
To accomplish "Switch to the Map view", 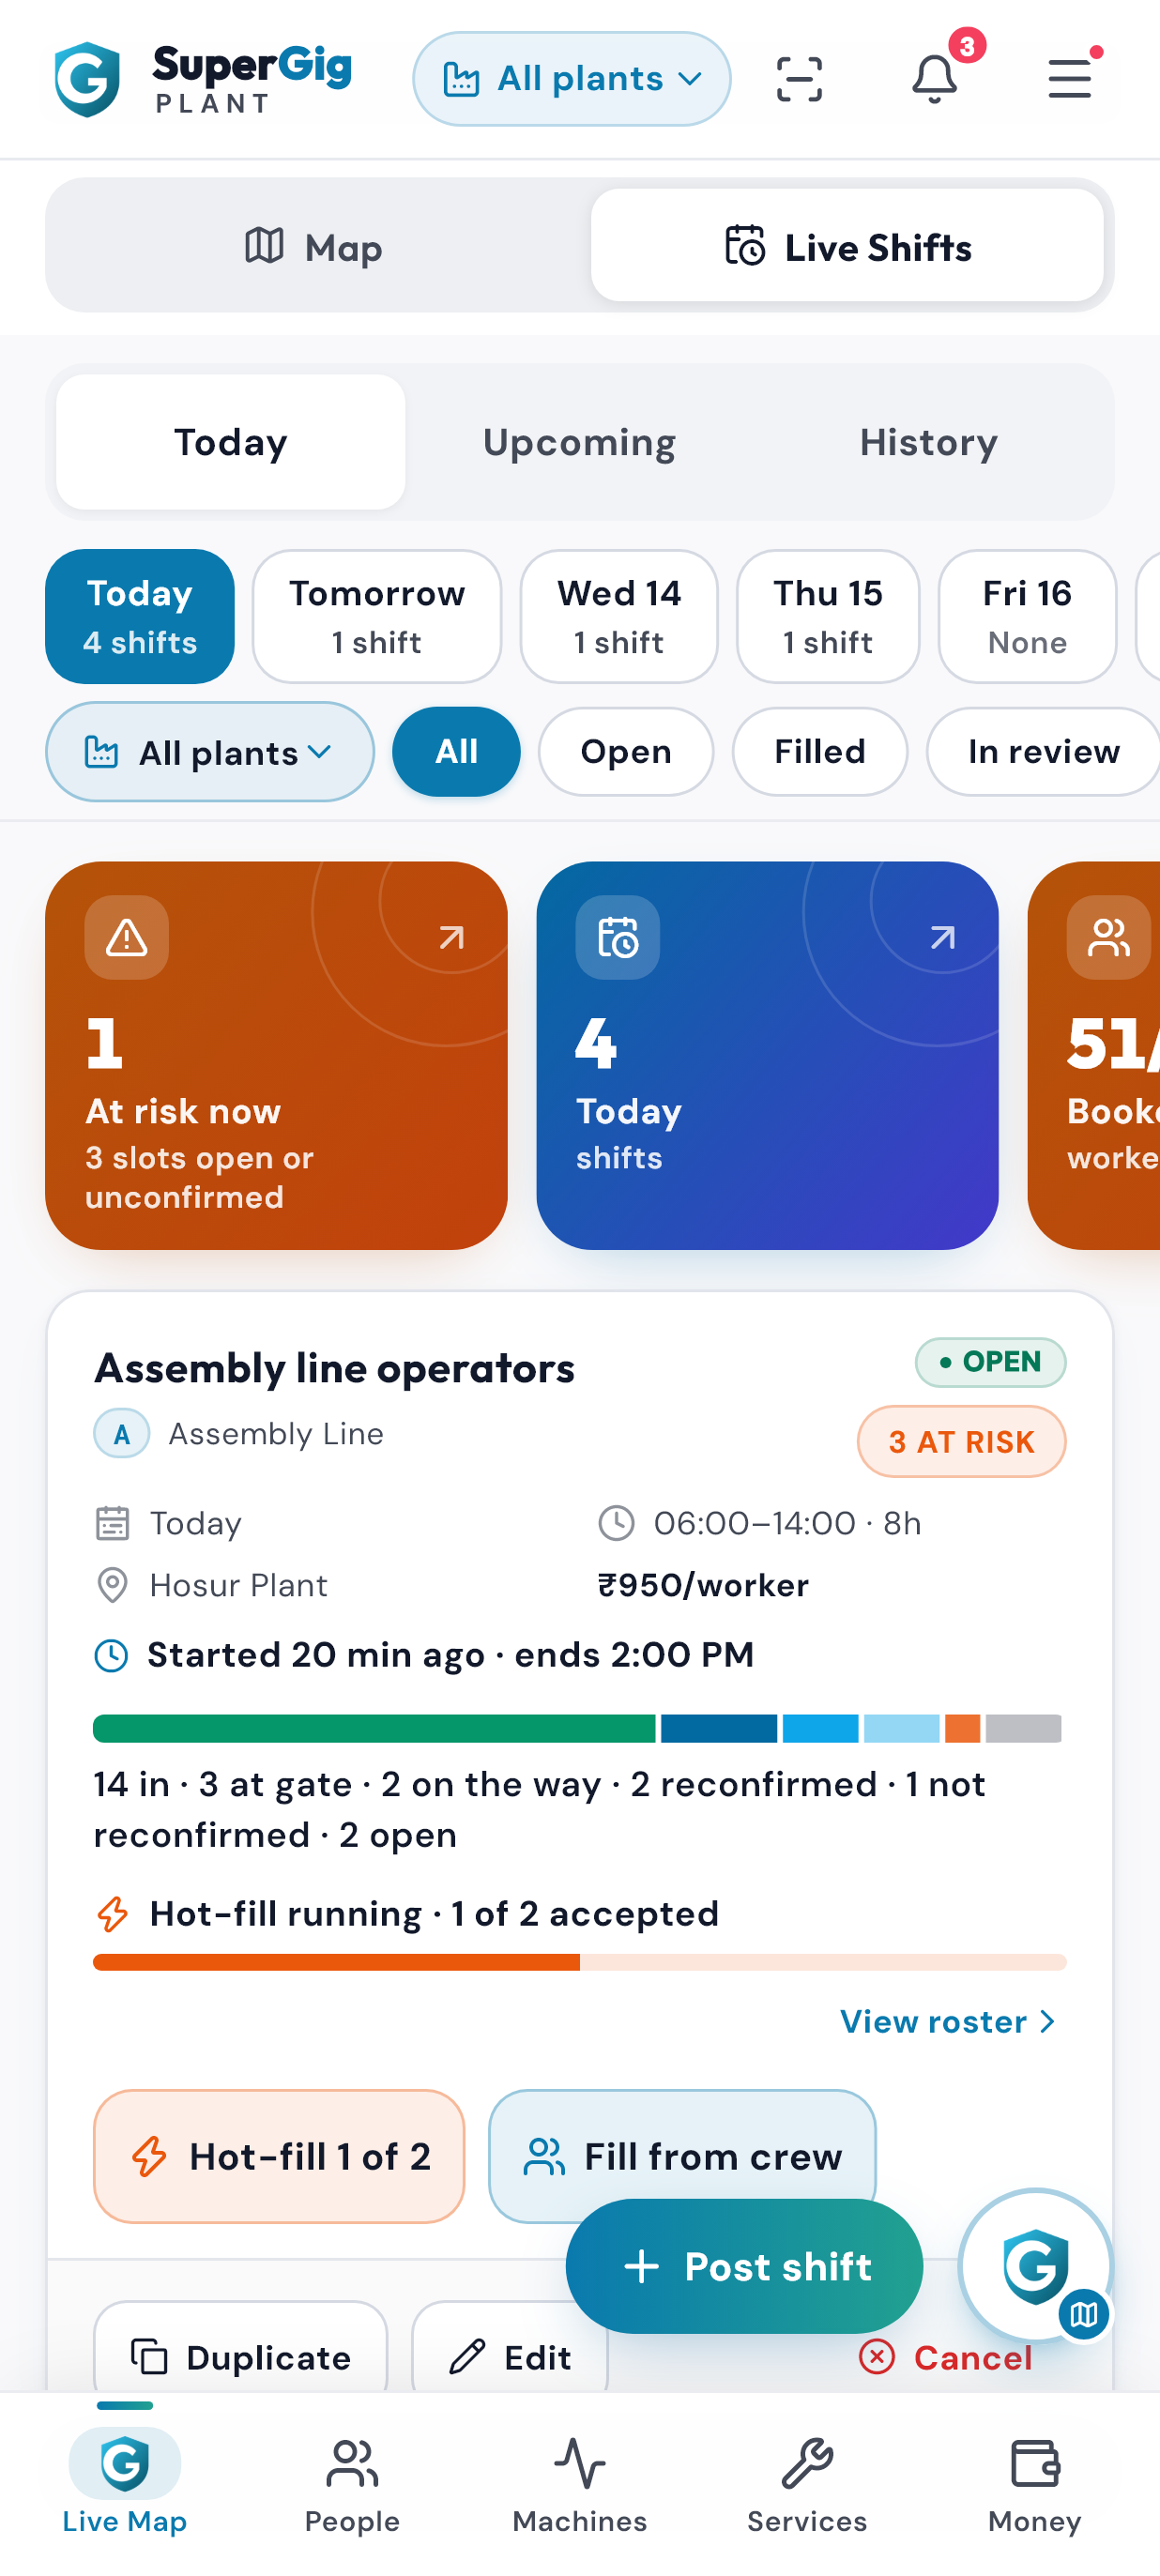I will pyautogui.click(x=314, y=246).
